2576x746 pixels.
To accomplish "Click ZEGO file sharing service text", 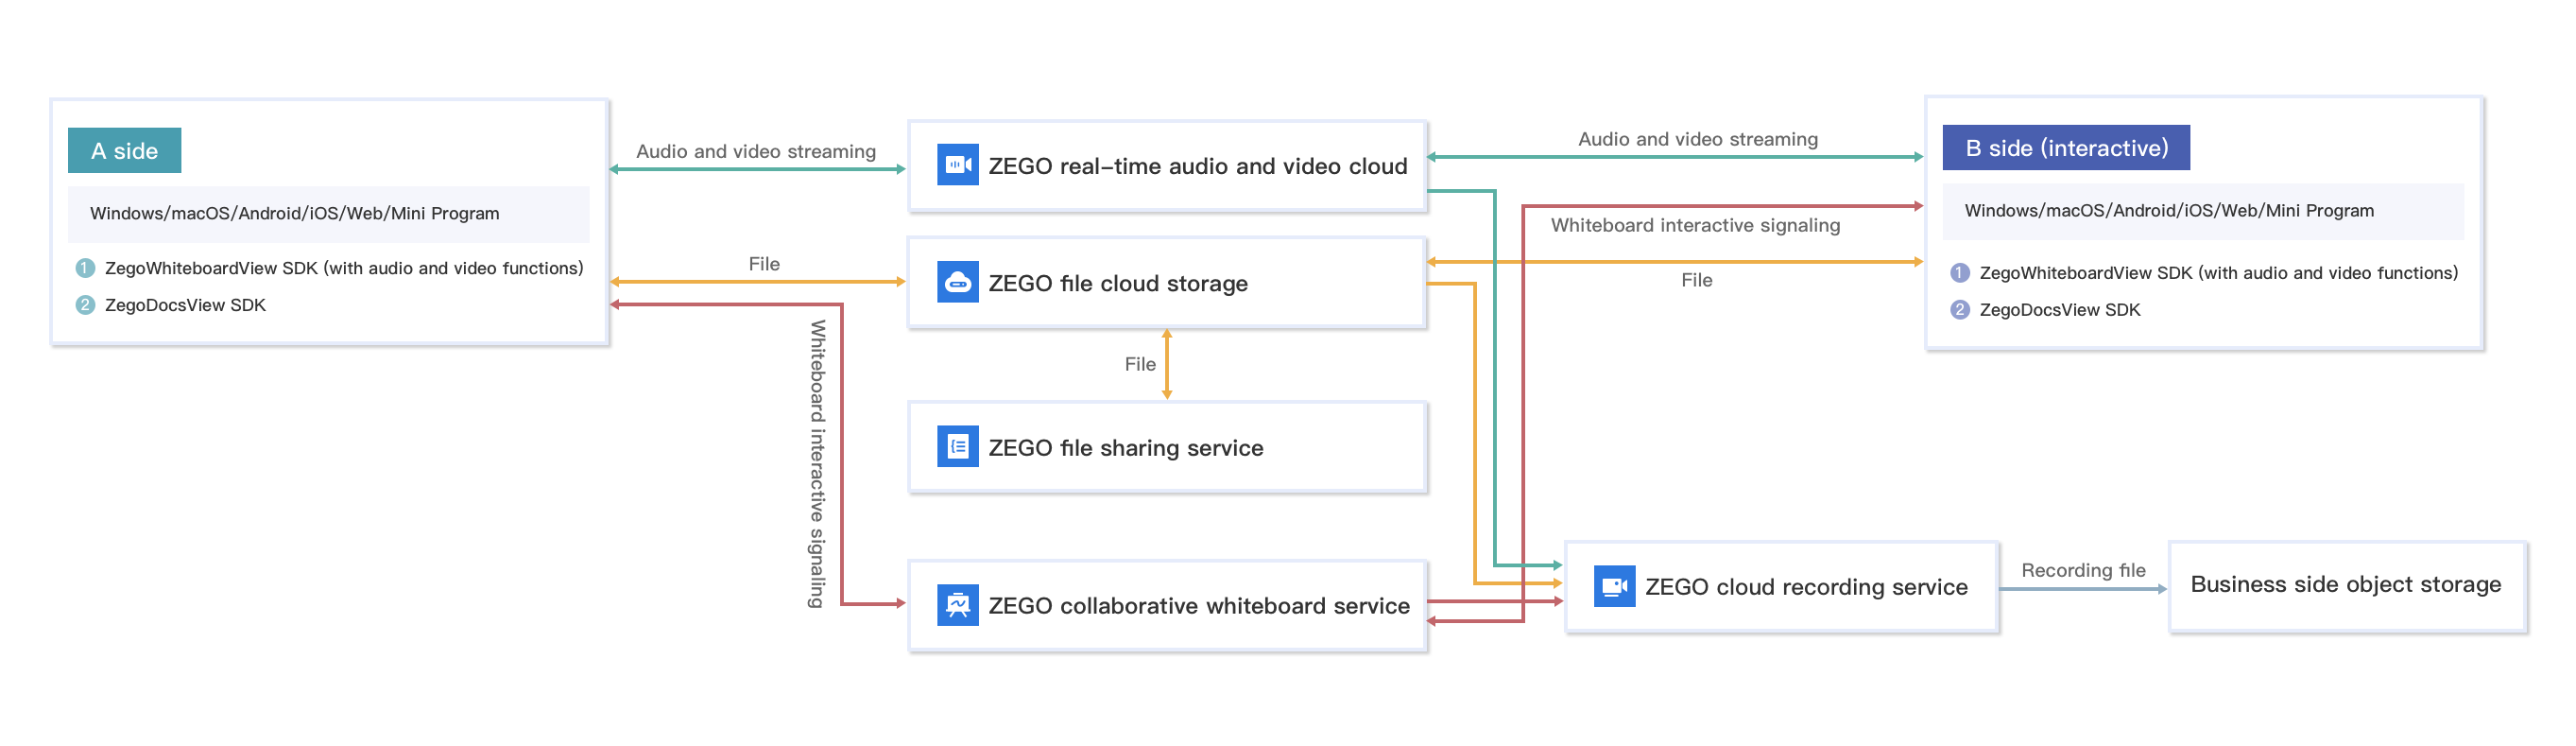I will [1125, 448].
